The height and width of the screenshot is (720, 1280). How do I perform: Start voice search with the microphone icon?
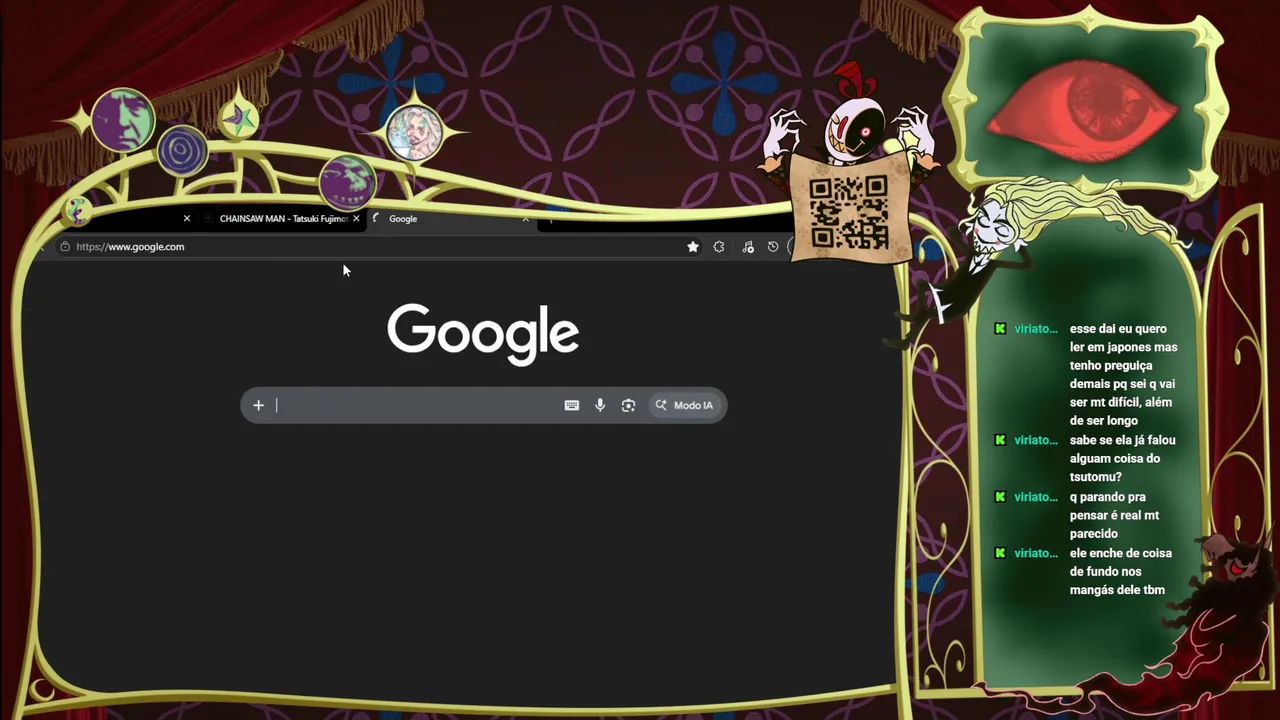coord(600,405)
